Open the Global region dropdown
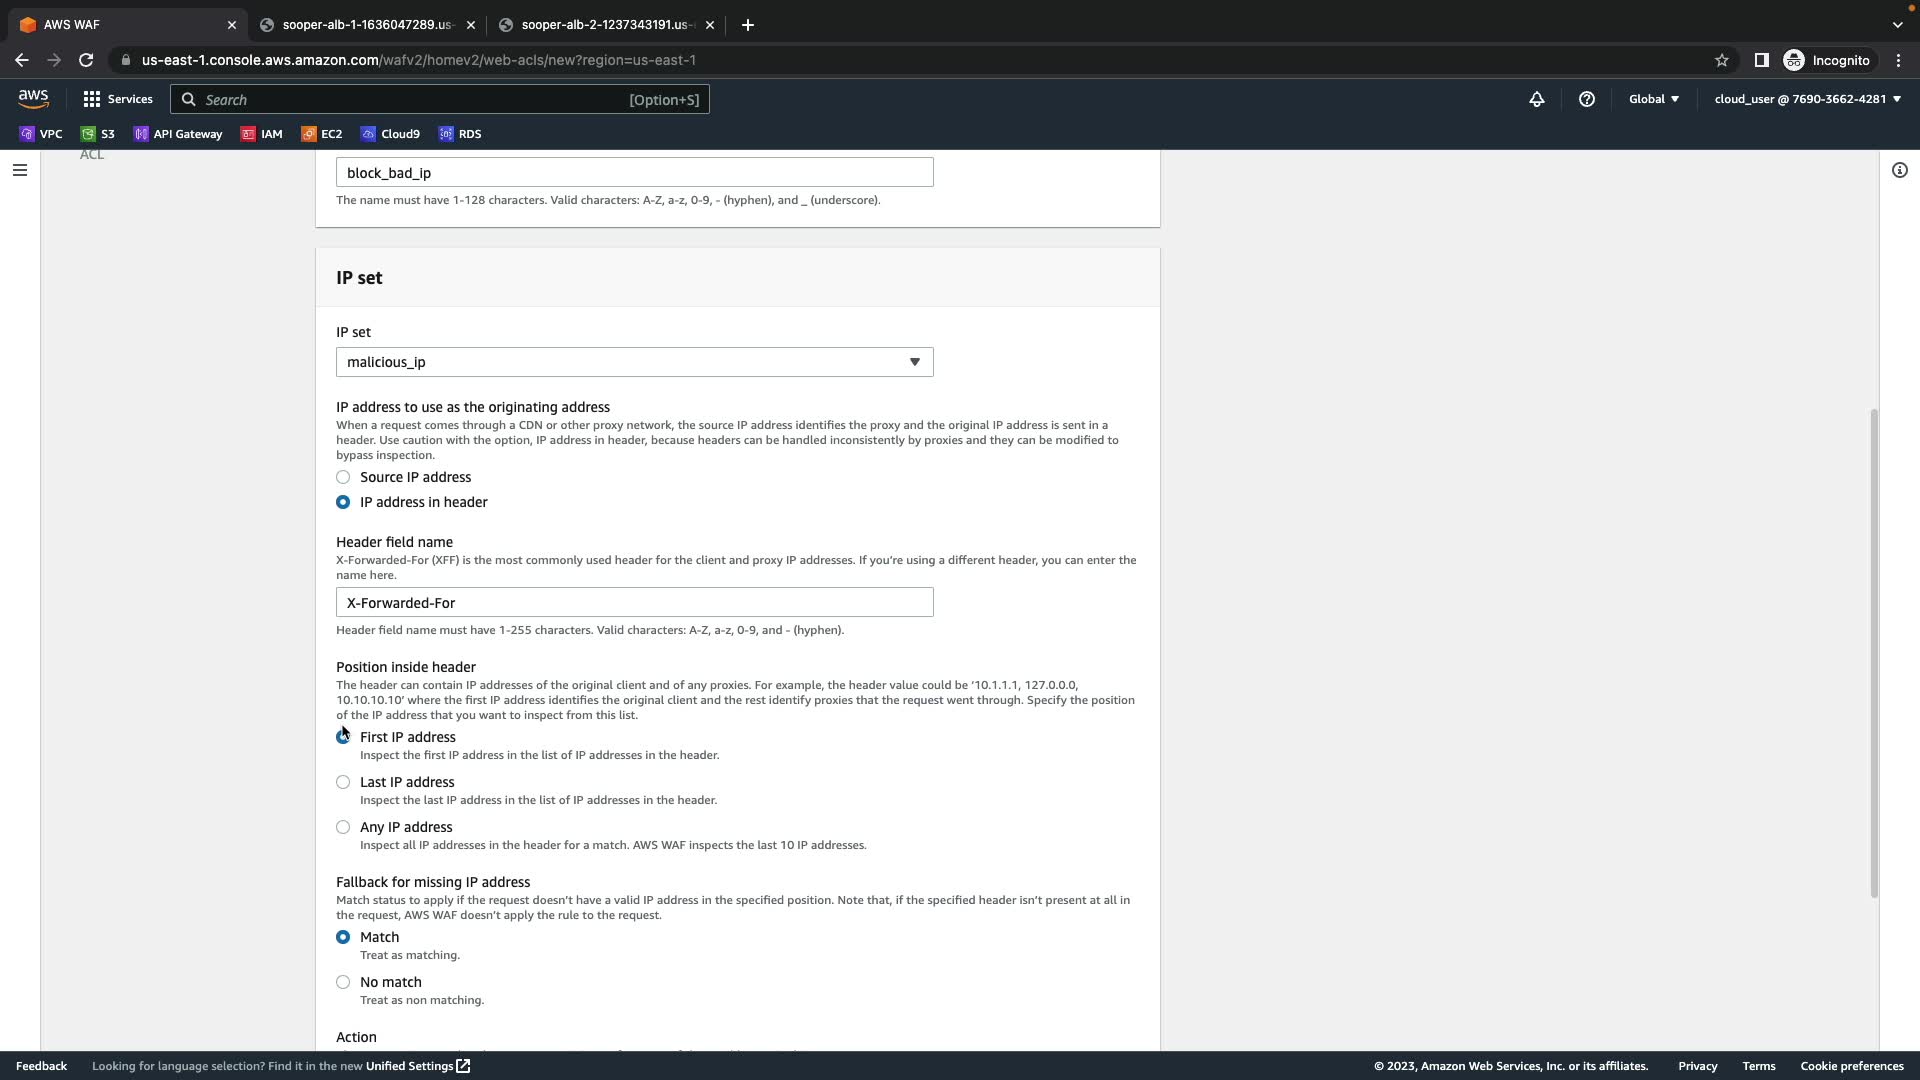Image resolution: width=1920 pixels, height=1080 pixels. pyautogui.click(x=1653, y=99)
